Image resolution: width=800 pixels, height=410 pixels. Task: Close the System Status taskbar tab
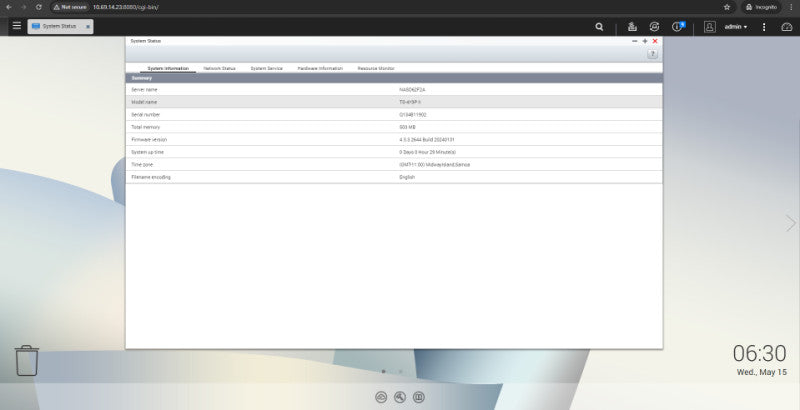pos(88,27)
